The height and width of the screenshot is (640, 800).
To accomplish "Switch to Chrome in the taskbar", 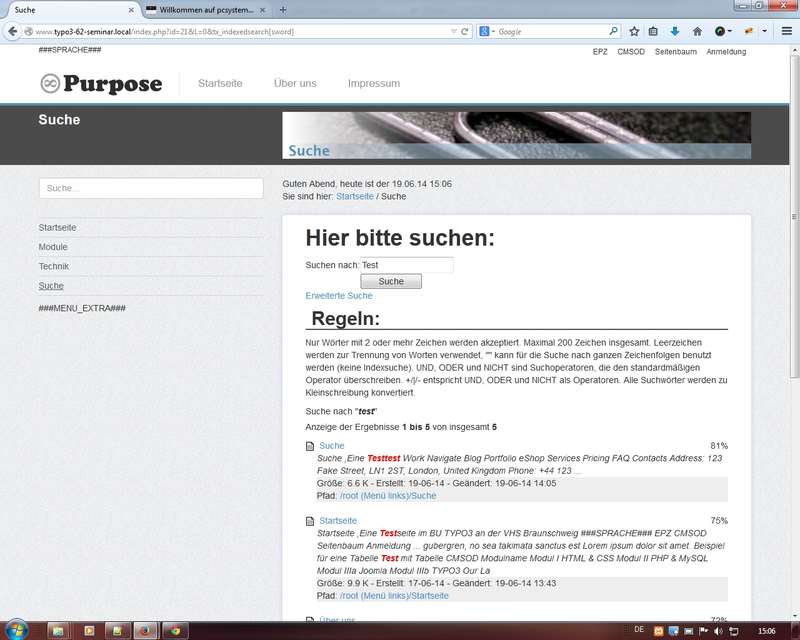I will (x=175, y=631).
